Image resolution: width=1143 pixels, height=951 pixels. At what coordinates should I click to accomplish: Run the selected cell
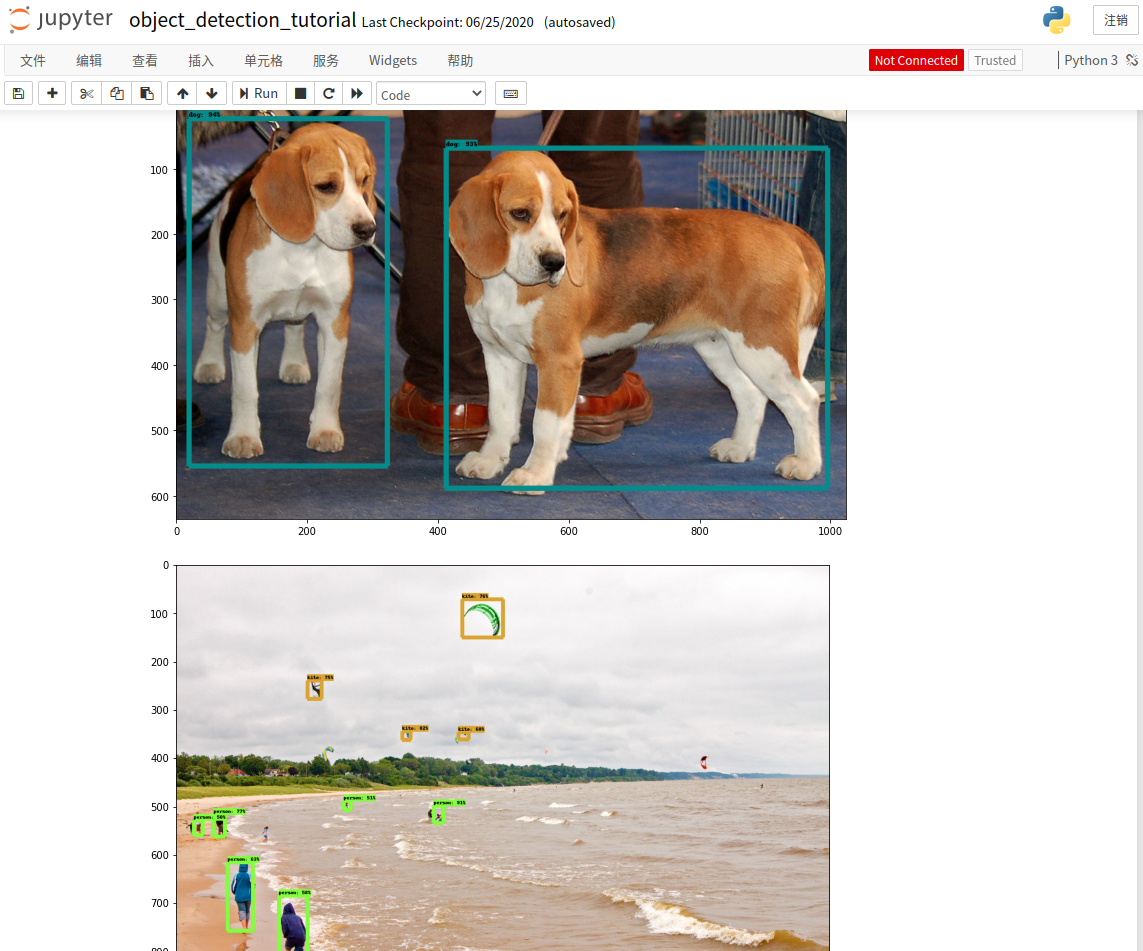pos(259,93)
